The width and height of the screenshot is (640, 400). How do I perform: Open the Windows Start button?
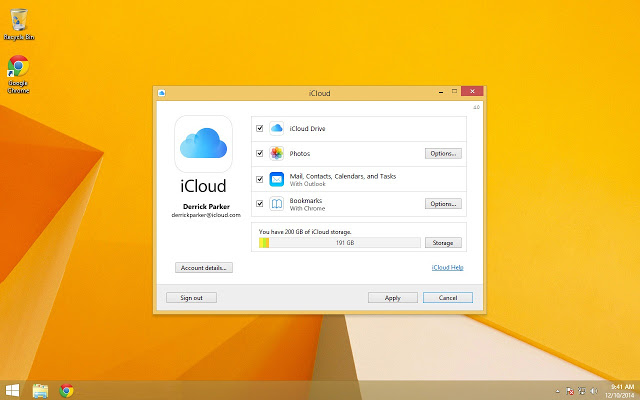coord(12,390)
